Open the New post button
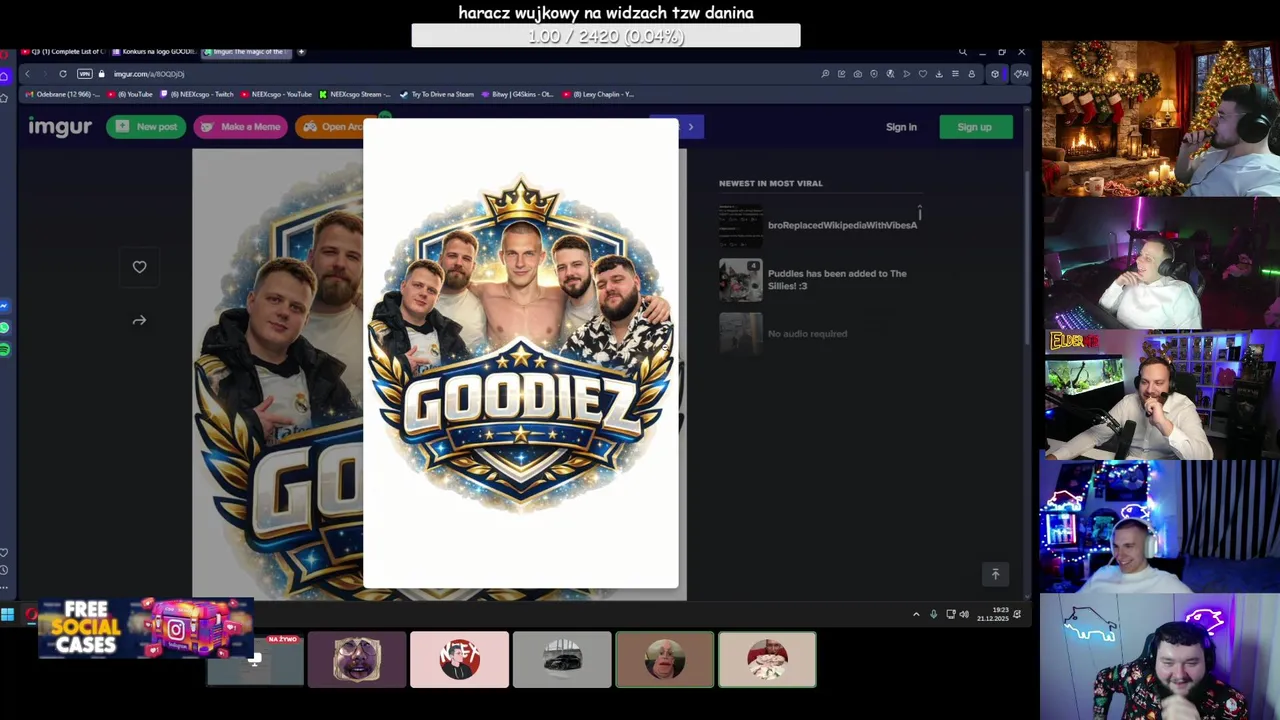Viewport: 1280px width, 720px height. pyautogui.click(x=146, y=127)
